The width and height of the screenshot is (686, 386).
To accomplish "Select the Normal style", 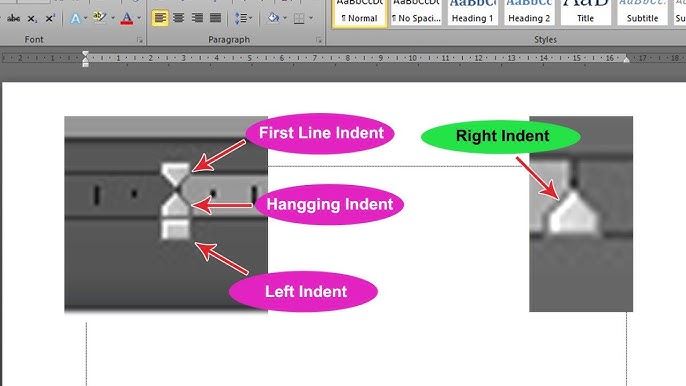I will coord(360,14).
